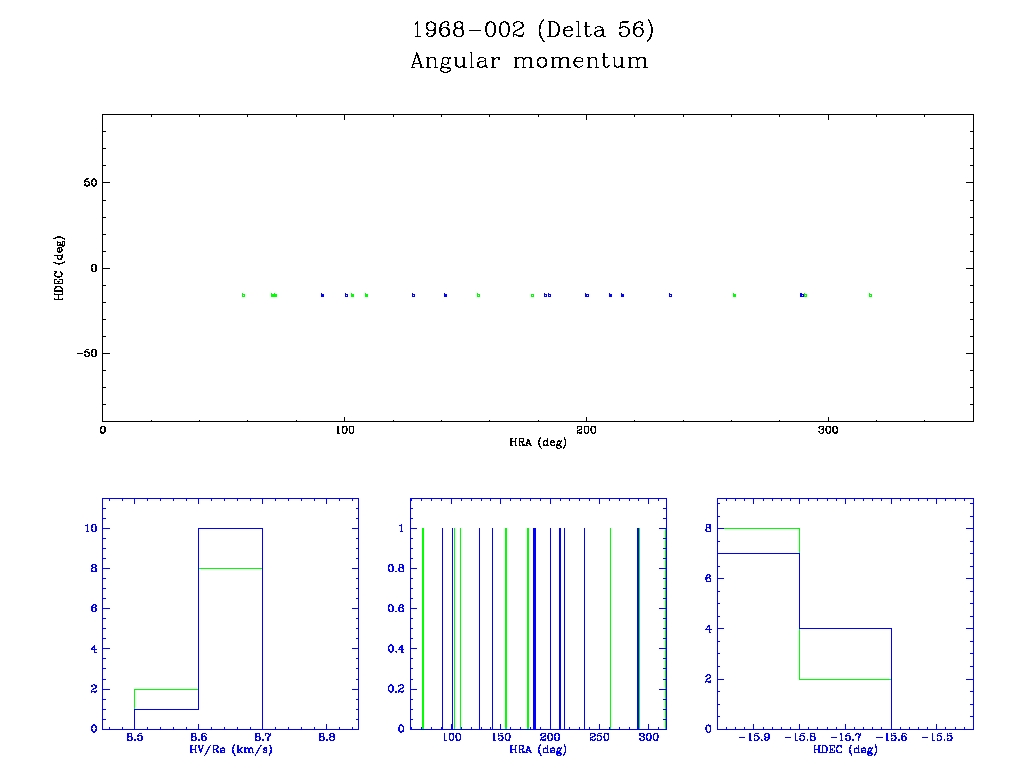Click the isolated blue scatter point near HRA 235
The height and width of the screenshot is (768, 1024).
(x=670, y=295)
